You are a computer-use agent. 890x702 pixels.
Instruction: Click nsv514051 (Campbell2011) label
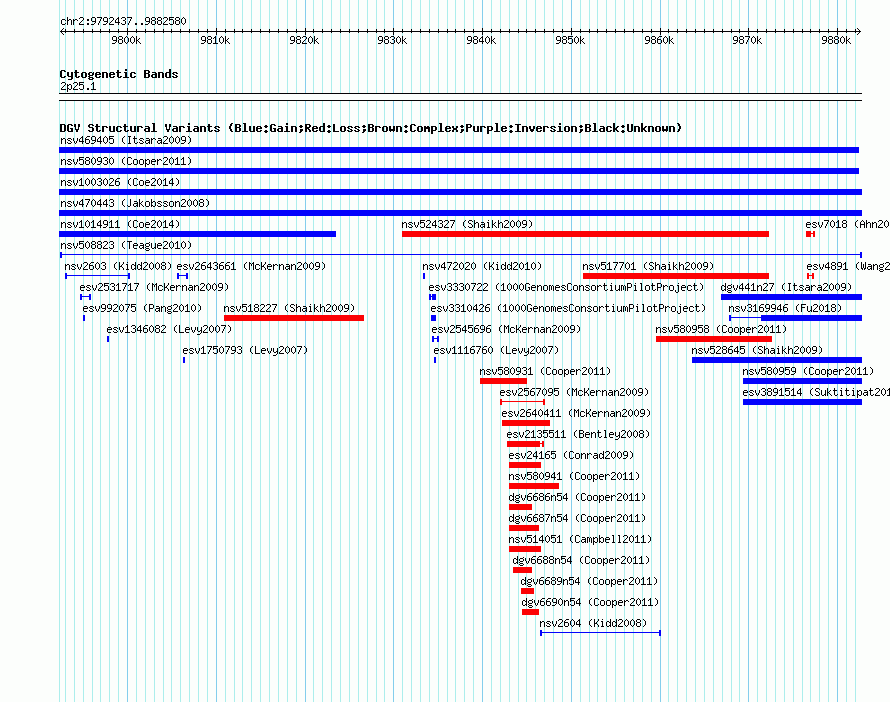point(581,539)
